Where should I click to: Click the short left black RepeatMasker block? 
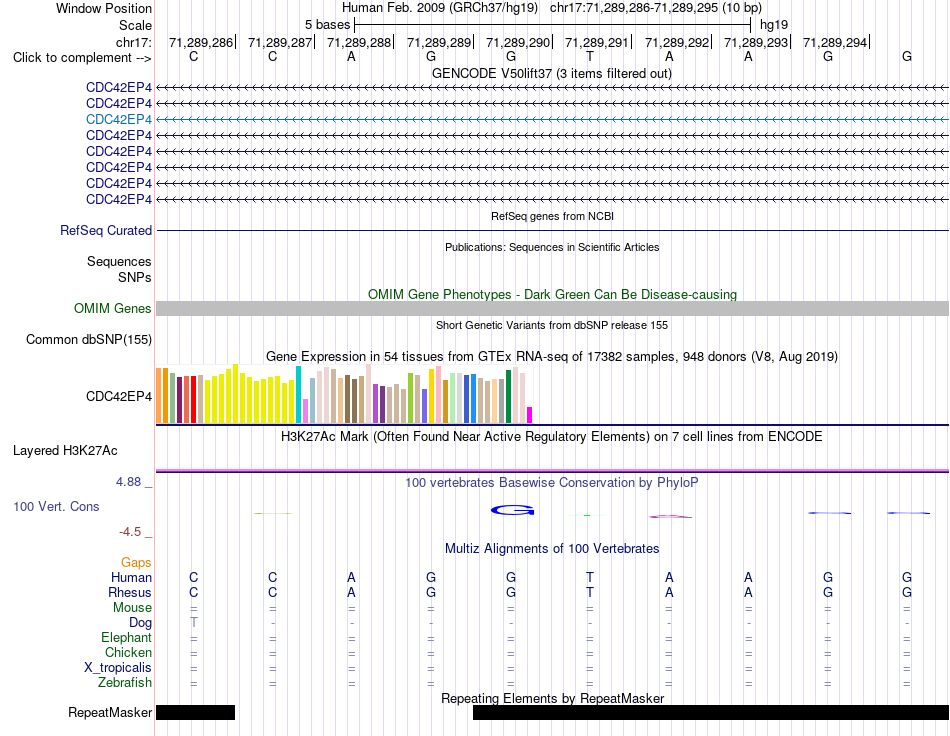(196, 713)
